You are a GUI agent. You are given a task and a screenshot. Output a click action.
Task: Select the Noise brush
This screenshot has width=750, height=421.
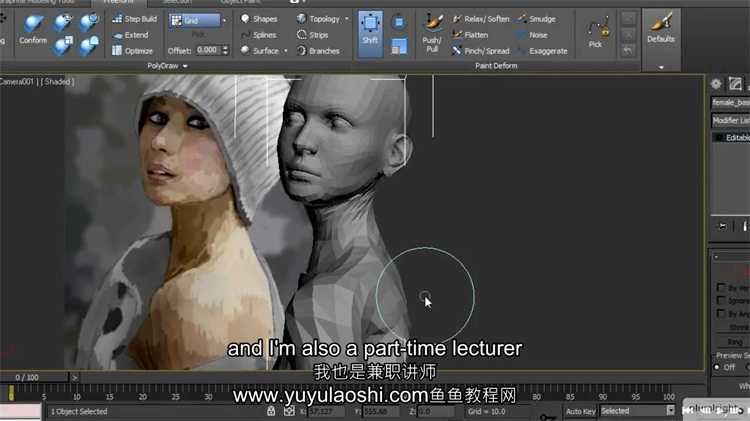[532, 35]
